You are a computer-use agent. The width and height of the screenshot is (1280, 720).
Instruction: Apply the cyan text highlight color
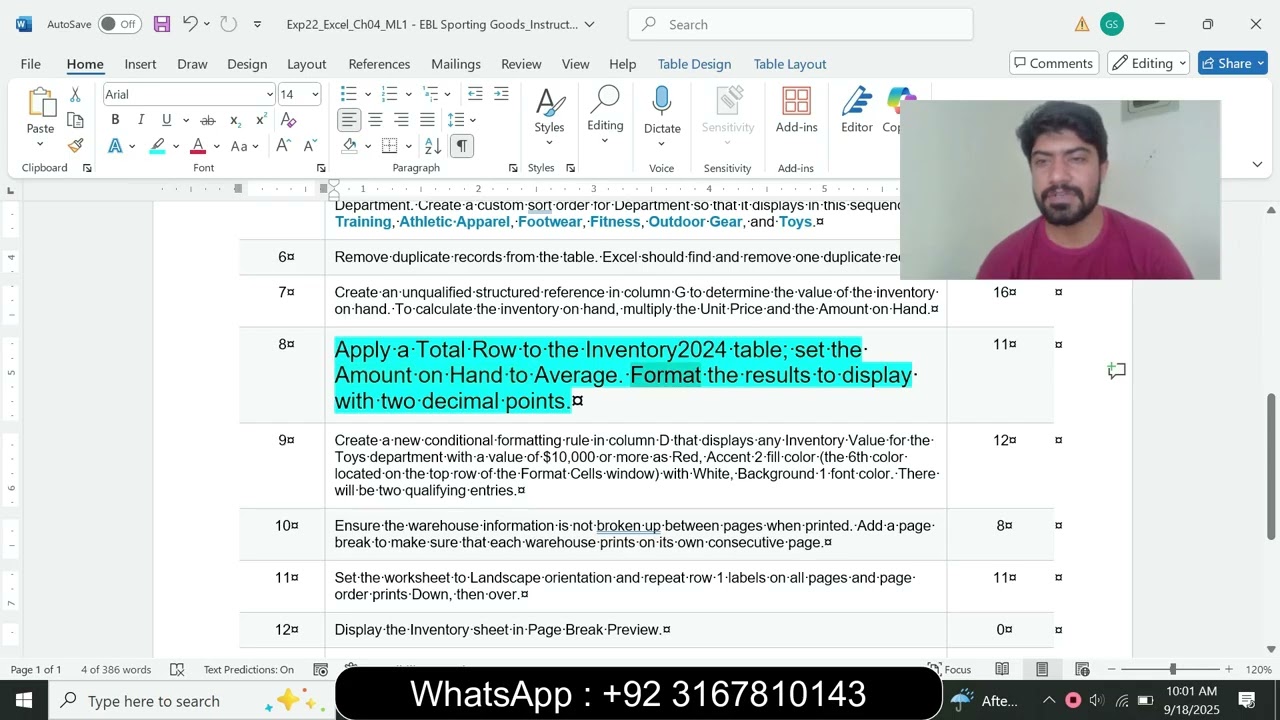[157, 146]
